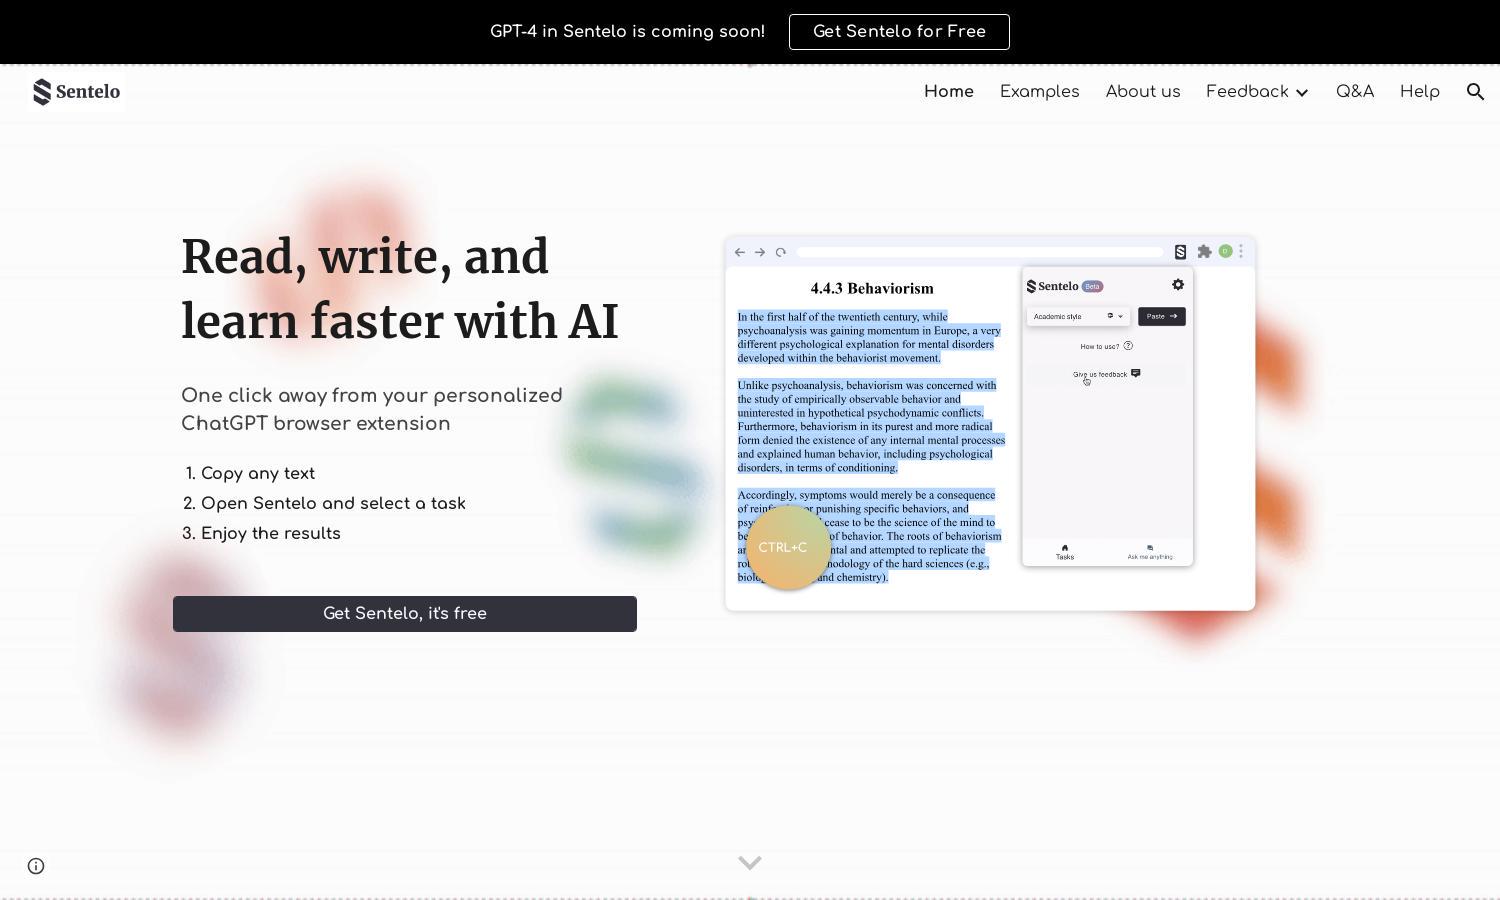Click Get Sentelo, it's free button
The image size is (1500, 900).
[x=405, y=614]
